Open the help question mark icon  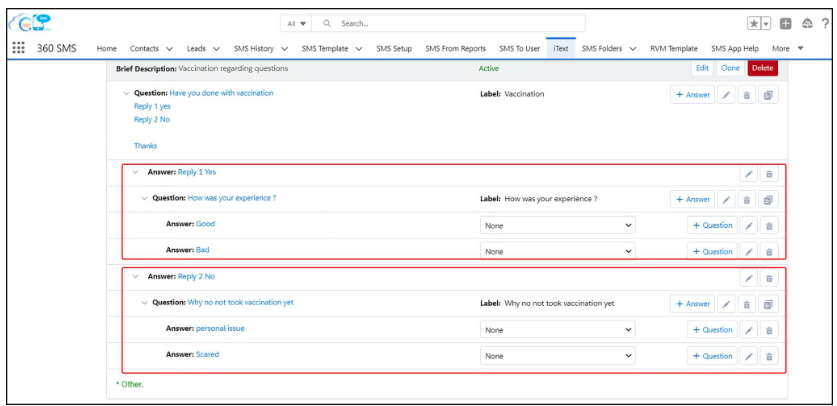824,23
